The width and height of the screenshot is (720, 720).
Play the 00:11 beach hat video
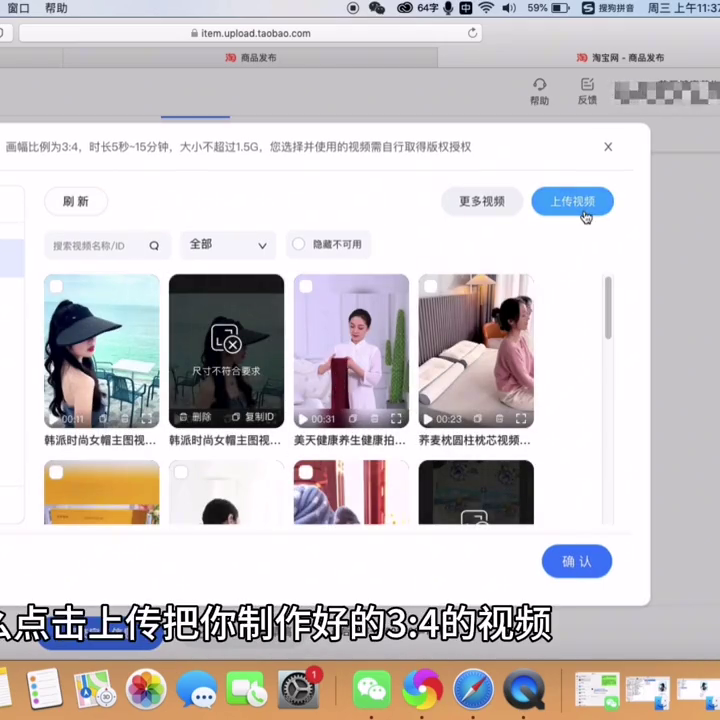coord(54,419)
